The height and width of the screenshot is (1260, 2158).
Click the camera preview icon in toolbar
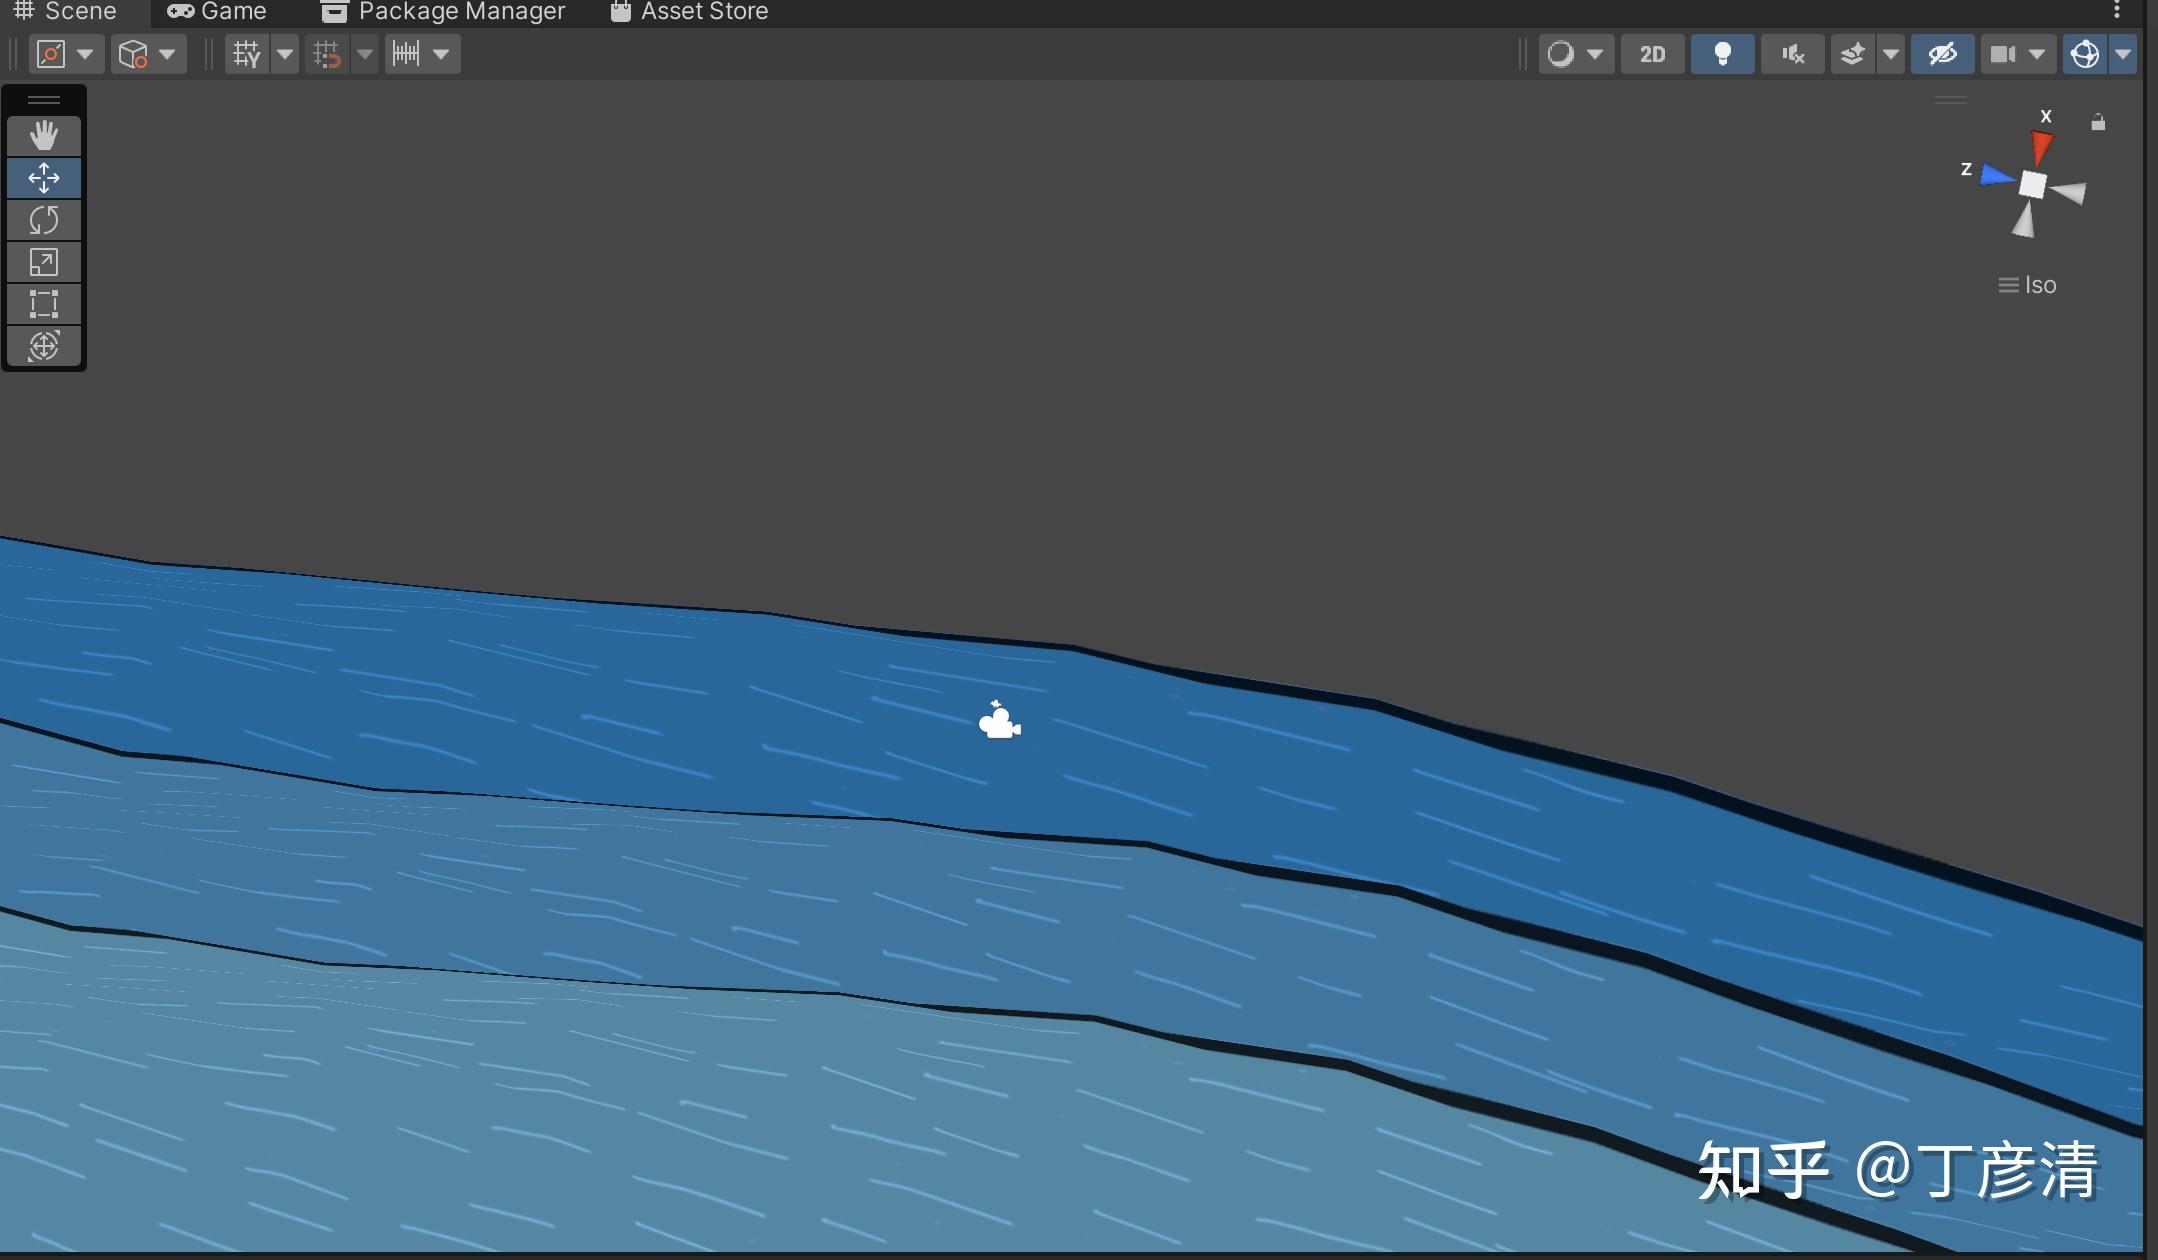point(2005,54)
